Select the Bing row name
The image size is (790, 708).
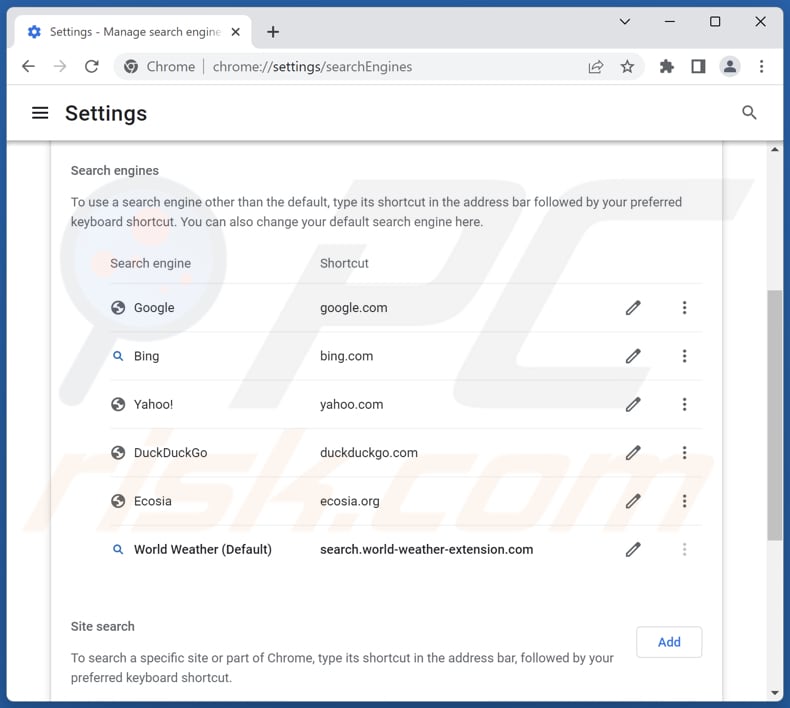tap(147, 356)
